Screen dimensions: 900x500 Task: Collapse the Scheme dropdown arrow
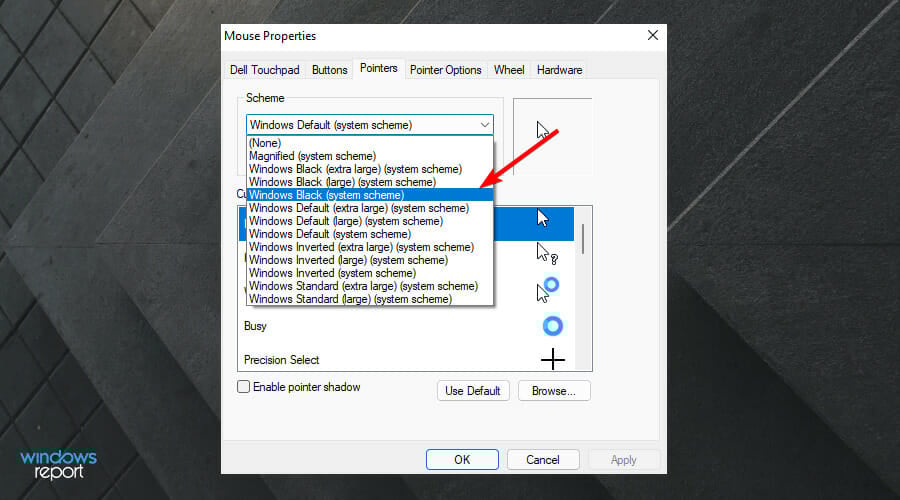pos(485,125)
